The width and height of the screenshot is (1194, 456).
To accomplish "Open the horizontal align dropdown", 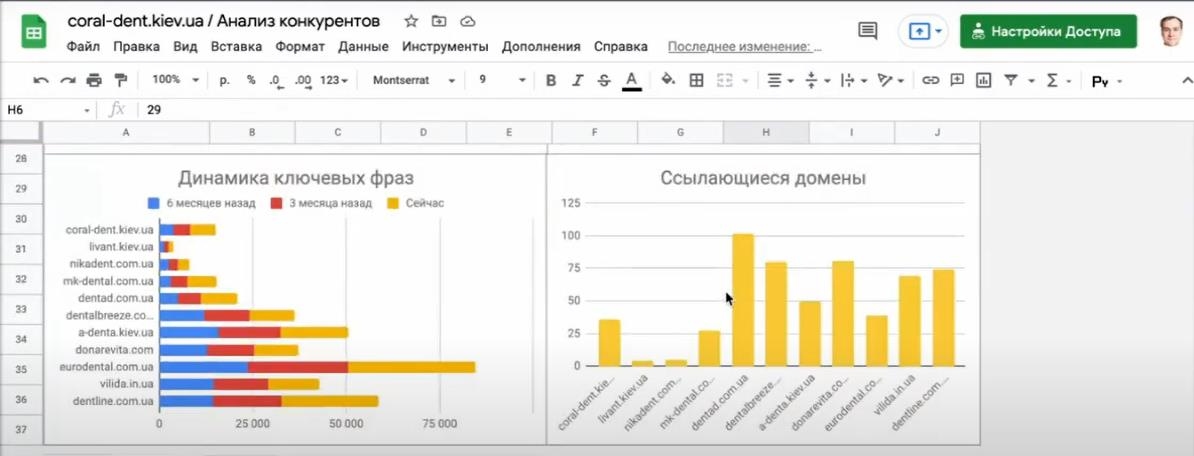I will coord(780,80).
